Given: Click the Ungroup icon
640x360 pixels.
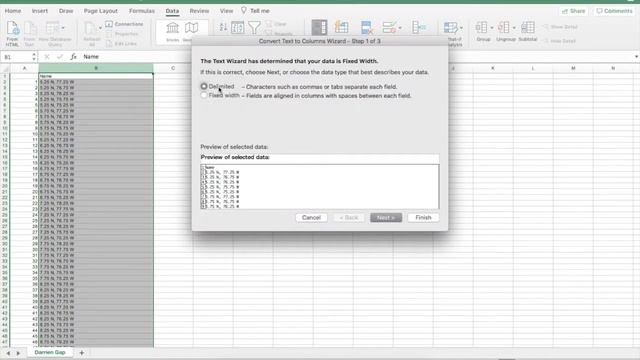Looking at the screenshot, I should pyautogui.click(x=504, y=27).
